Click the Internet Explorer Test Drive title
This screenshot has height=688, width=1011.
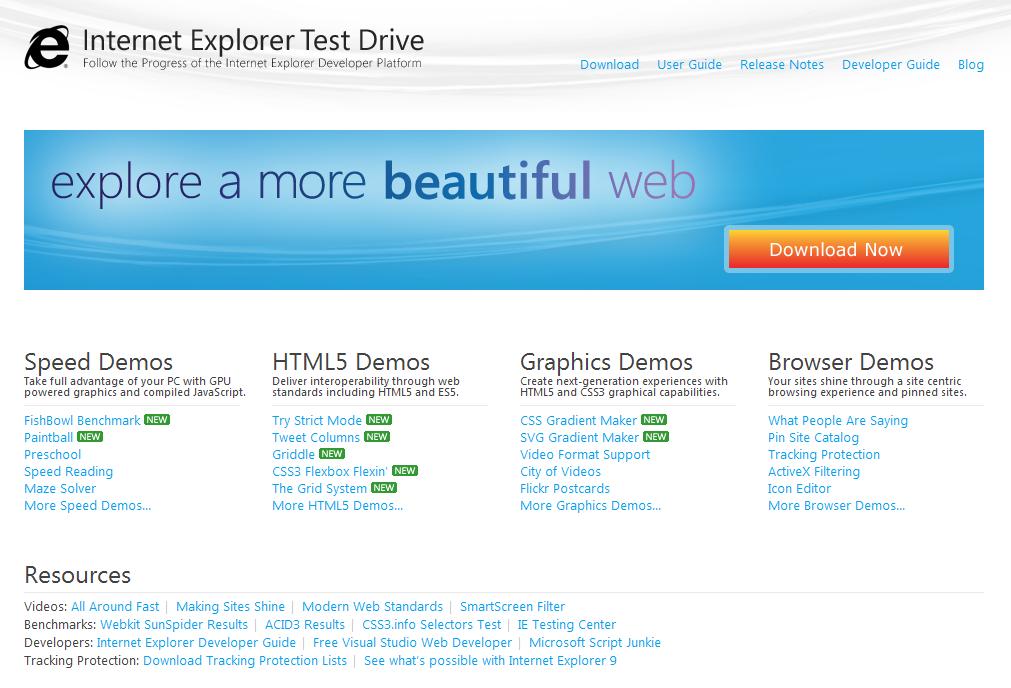(253, 40)
